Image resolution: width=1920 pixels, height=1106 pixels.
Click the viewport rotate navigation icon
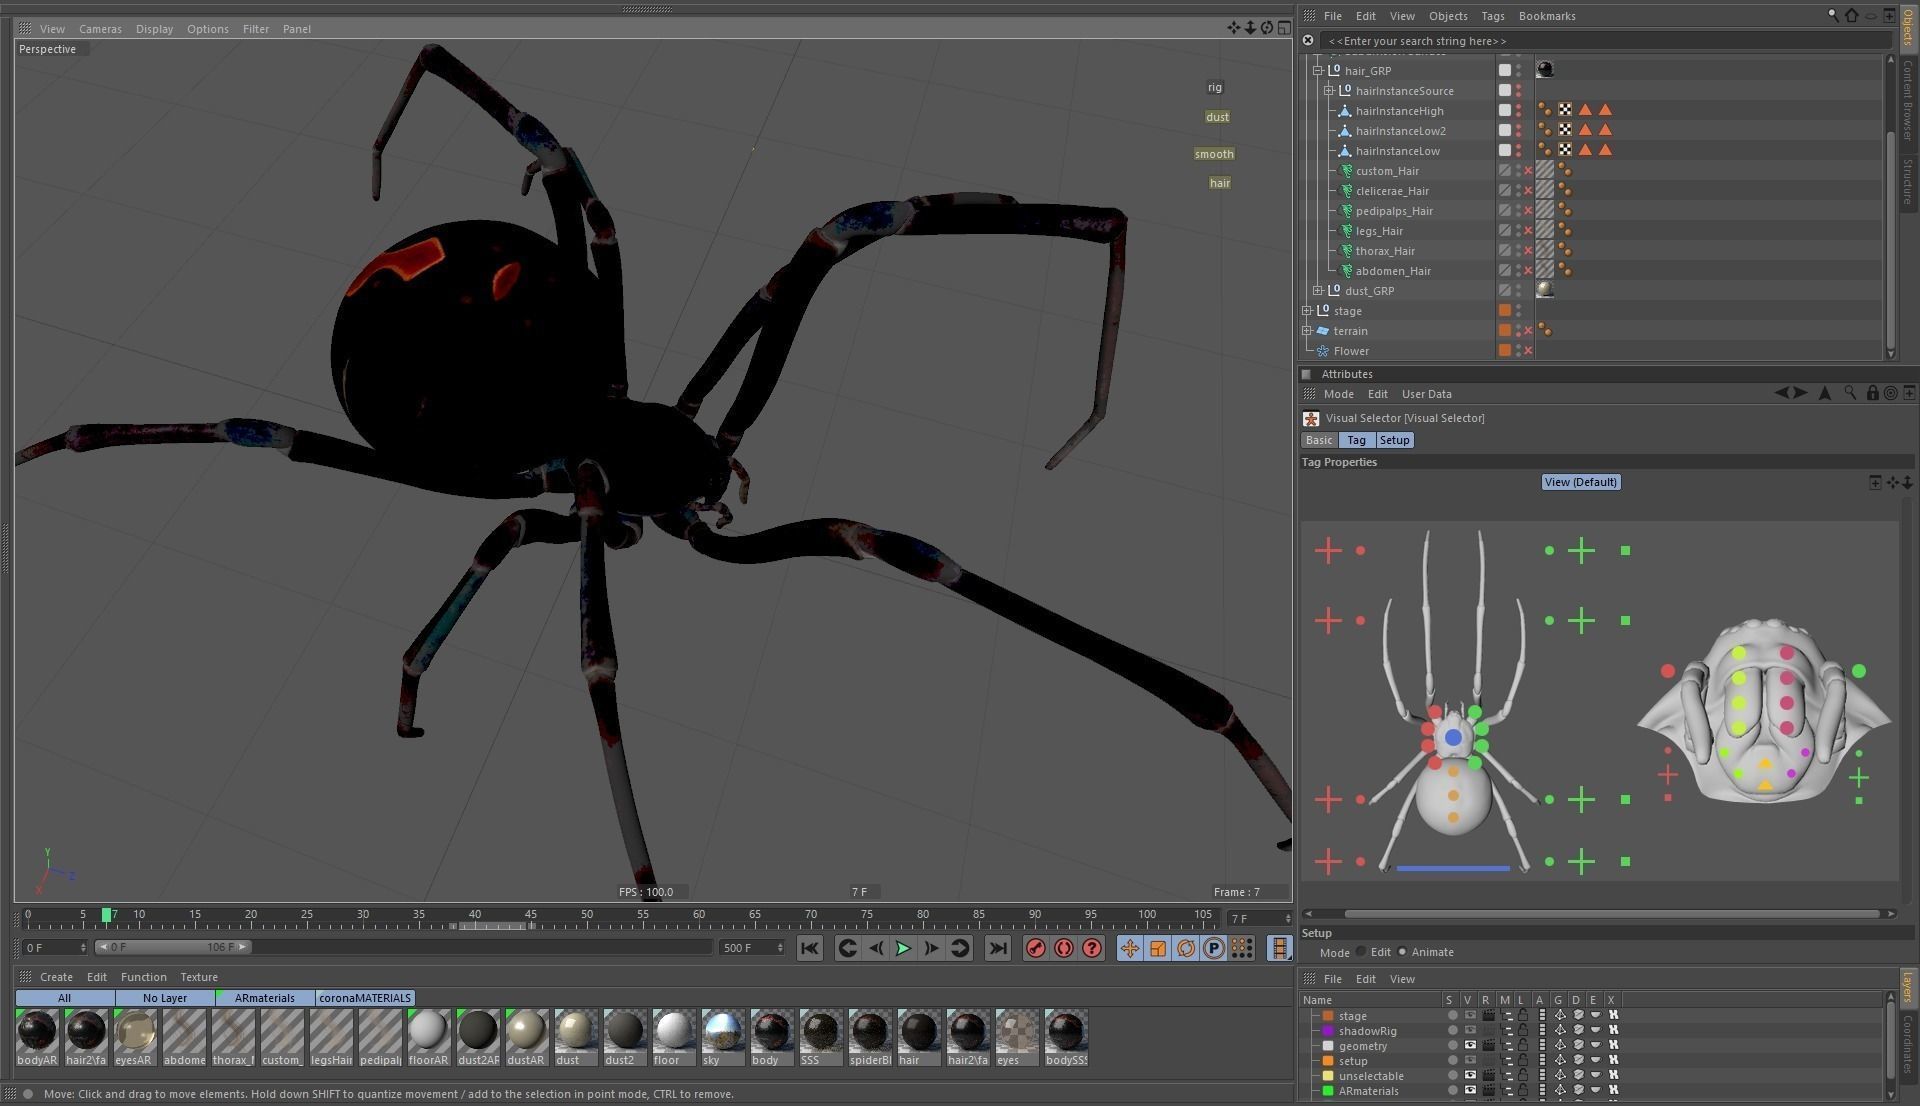tap(1267, 28)
